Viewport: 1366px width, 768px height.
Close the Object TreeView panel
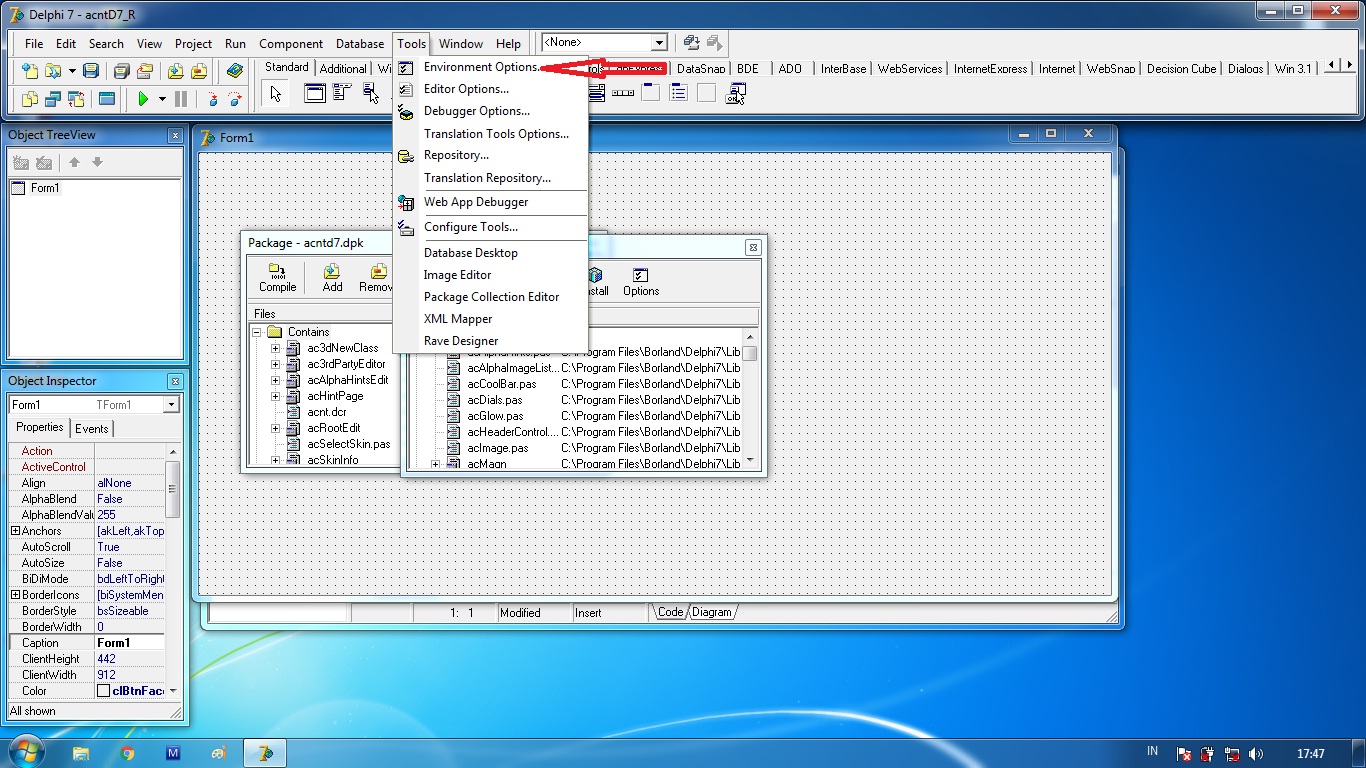[x=175, y=135]
